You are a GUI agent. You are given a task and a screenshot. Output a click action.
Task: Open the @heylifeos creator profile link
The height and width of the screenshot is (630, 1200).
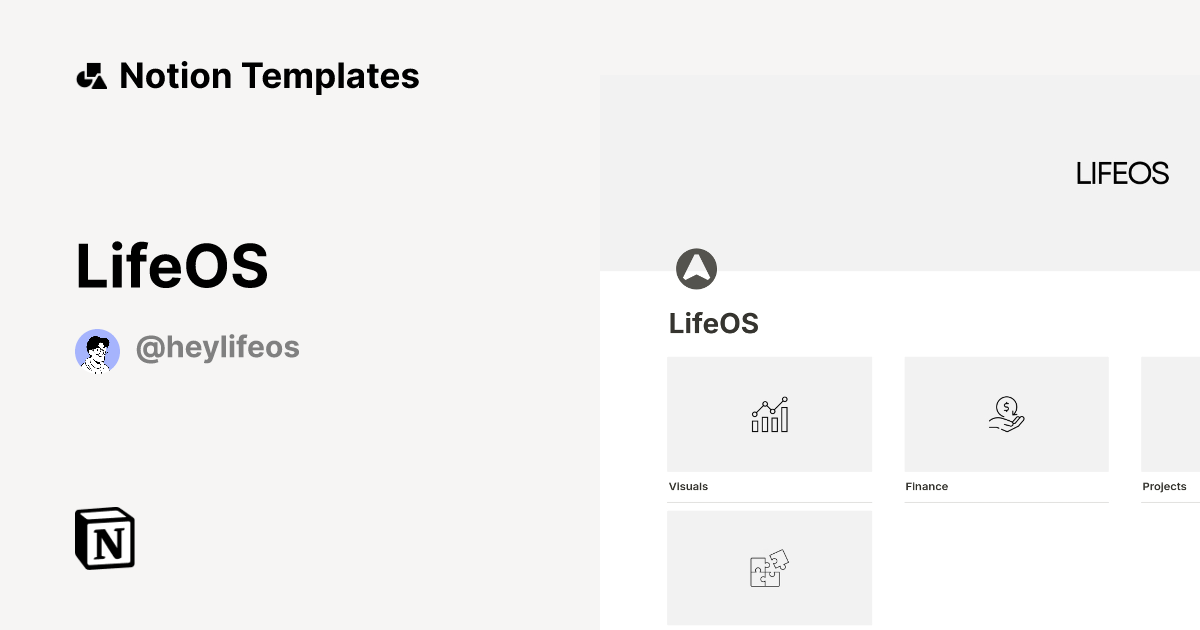pyautogui.click(x=218, y=347)
